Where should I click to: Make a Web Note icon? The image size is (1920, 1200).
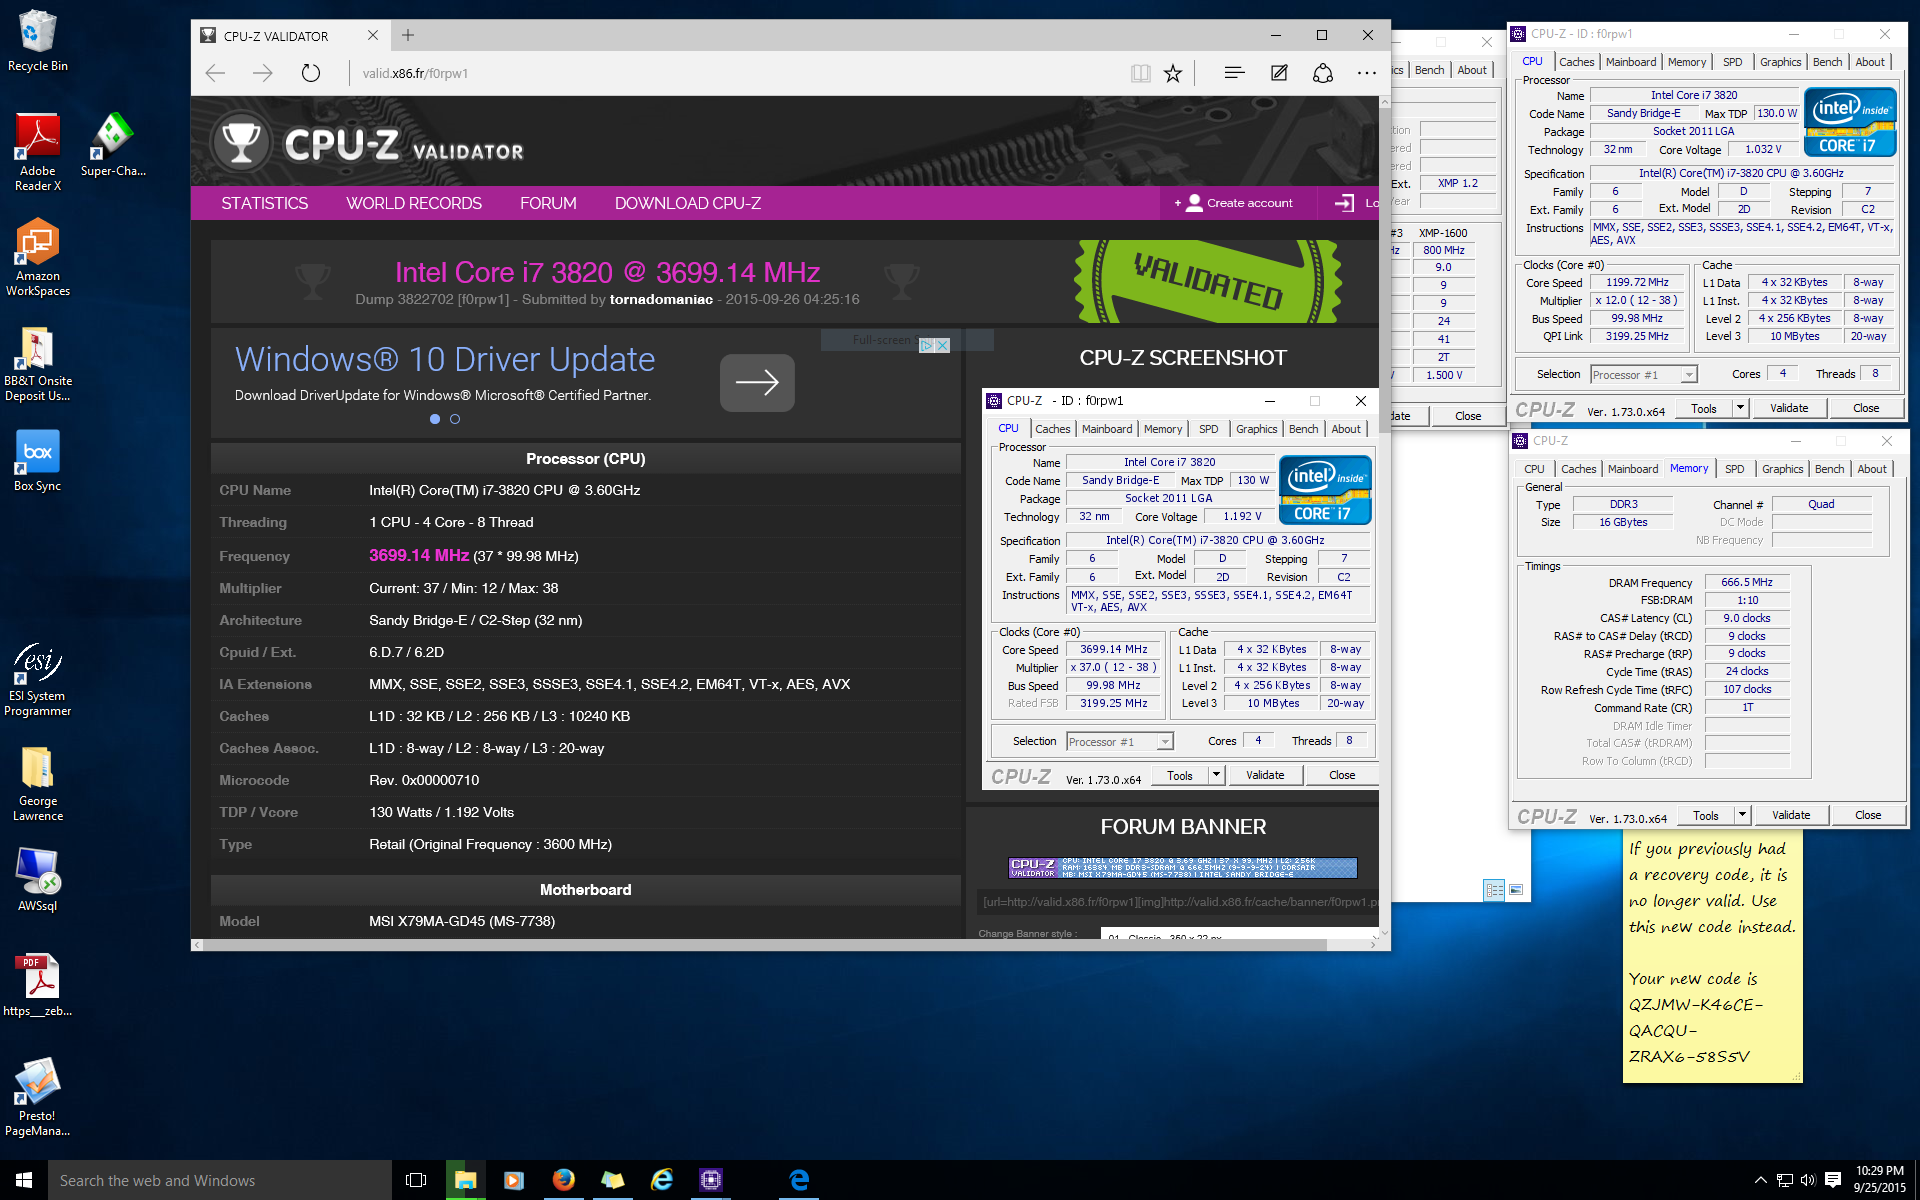click(1279, 73)
